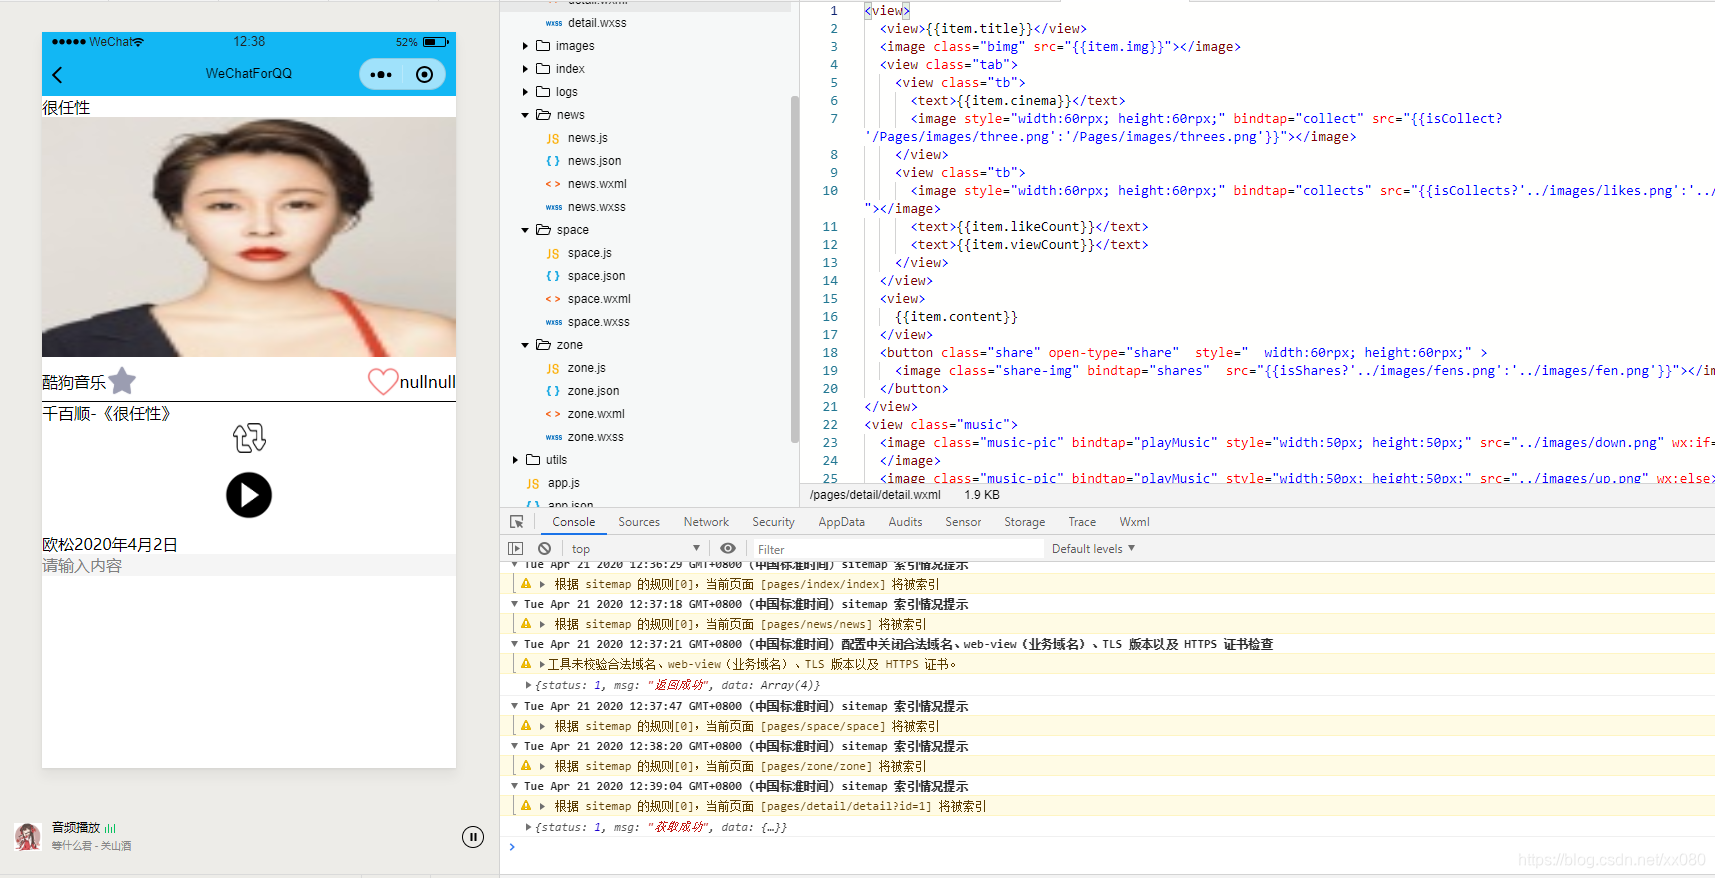Open zone.js file
The width and height of the screenshot is (1715, 878).
pyautogui.click(x=586, y=368)
